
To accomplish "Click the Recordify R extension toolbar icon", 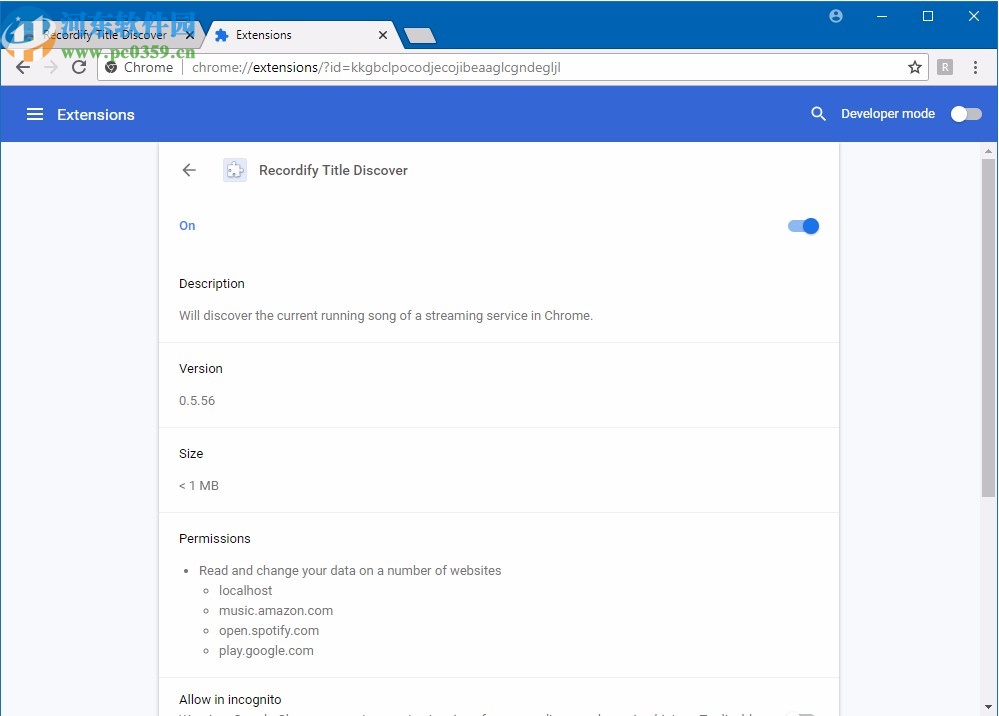I will [945, 67].
